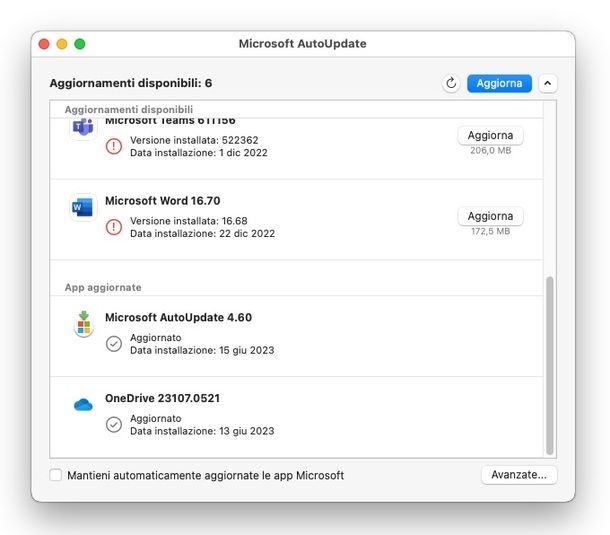Select the OneDrive 23107.0521 title

pos(163,398)
